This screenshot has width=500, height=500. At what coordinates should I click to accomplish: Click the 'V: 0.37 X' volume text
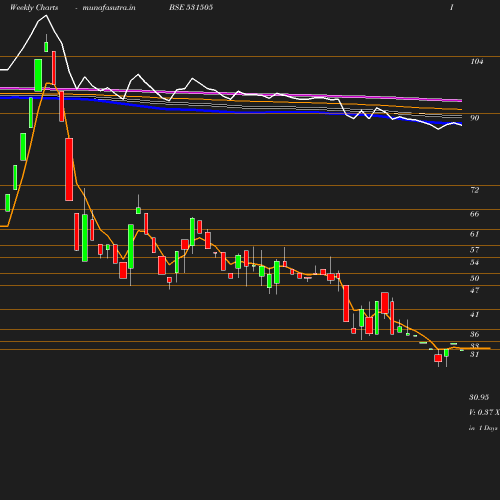pyautogui.click(x=484, y=412)
